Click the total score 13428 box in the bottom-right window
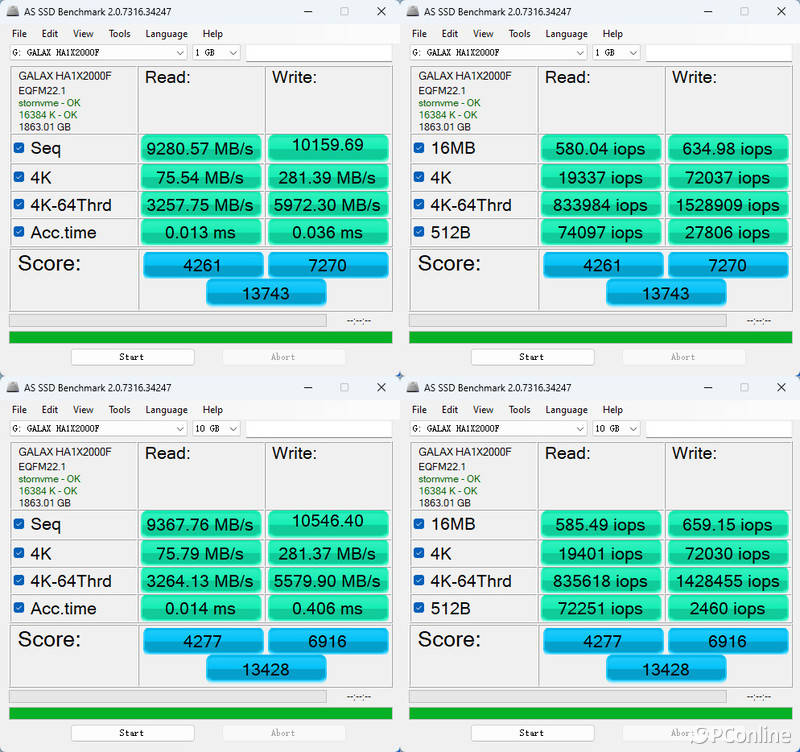This screenshot has width=800, height=752. (665, 669)
